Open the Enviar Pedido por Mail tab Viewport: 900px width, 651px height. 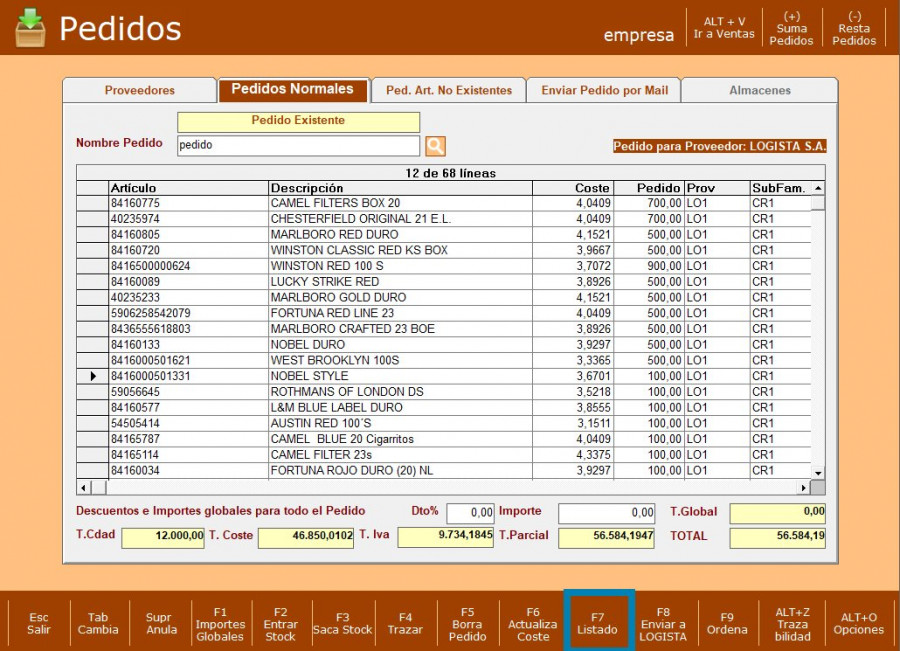point(604,90)
